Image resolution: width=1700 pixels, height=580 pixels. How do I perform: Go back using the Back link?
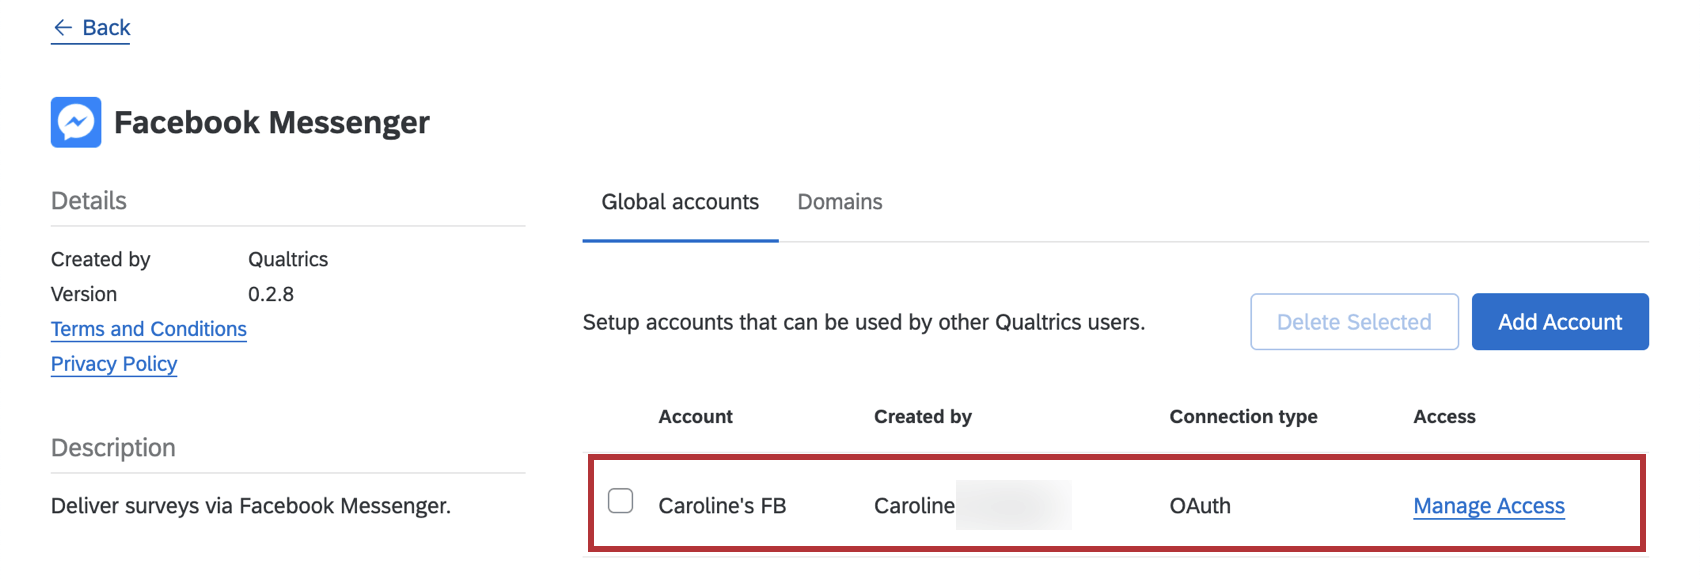tap(91, 28)
